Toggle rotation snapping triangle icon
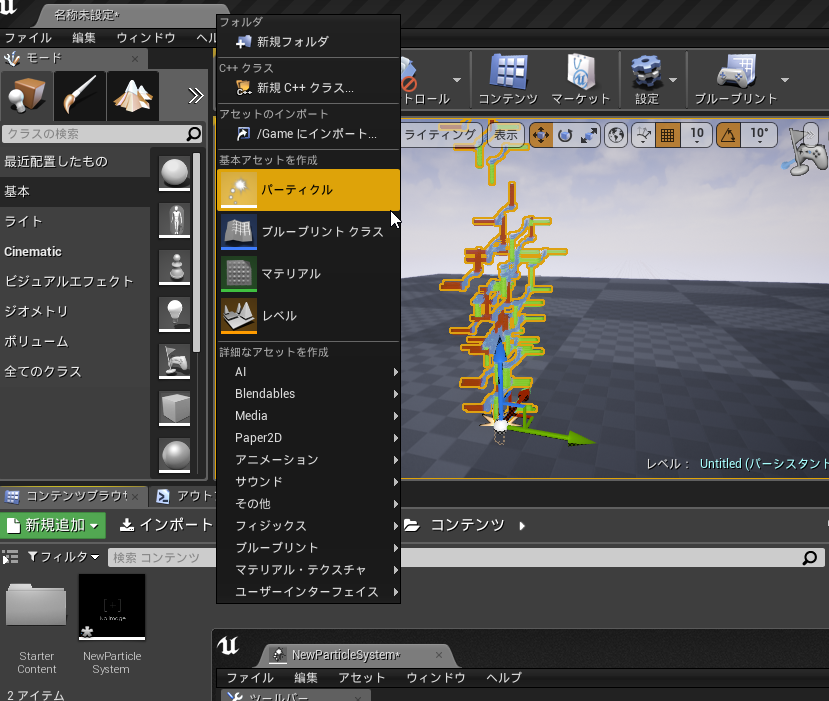 729,135
